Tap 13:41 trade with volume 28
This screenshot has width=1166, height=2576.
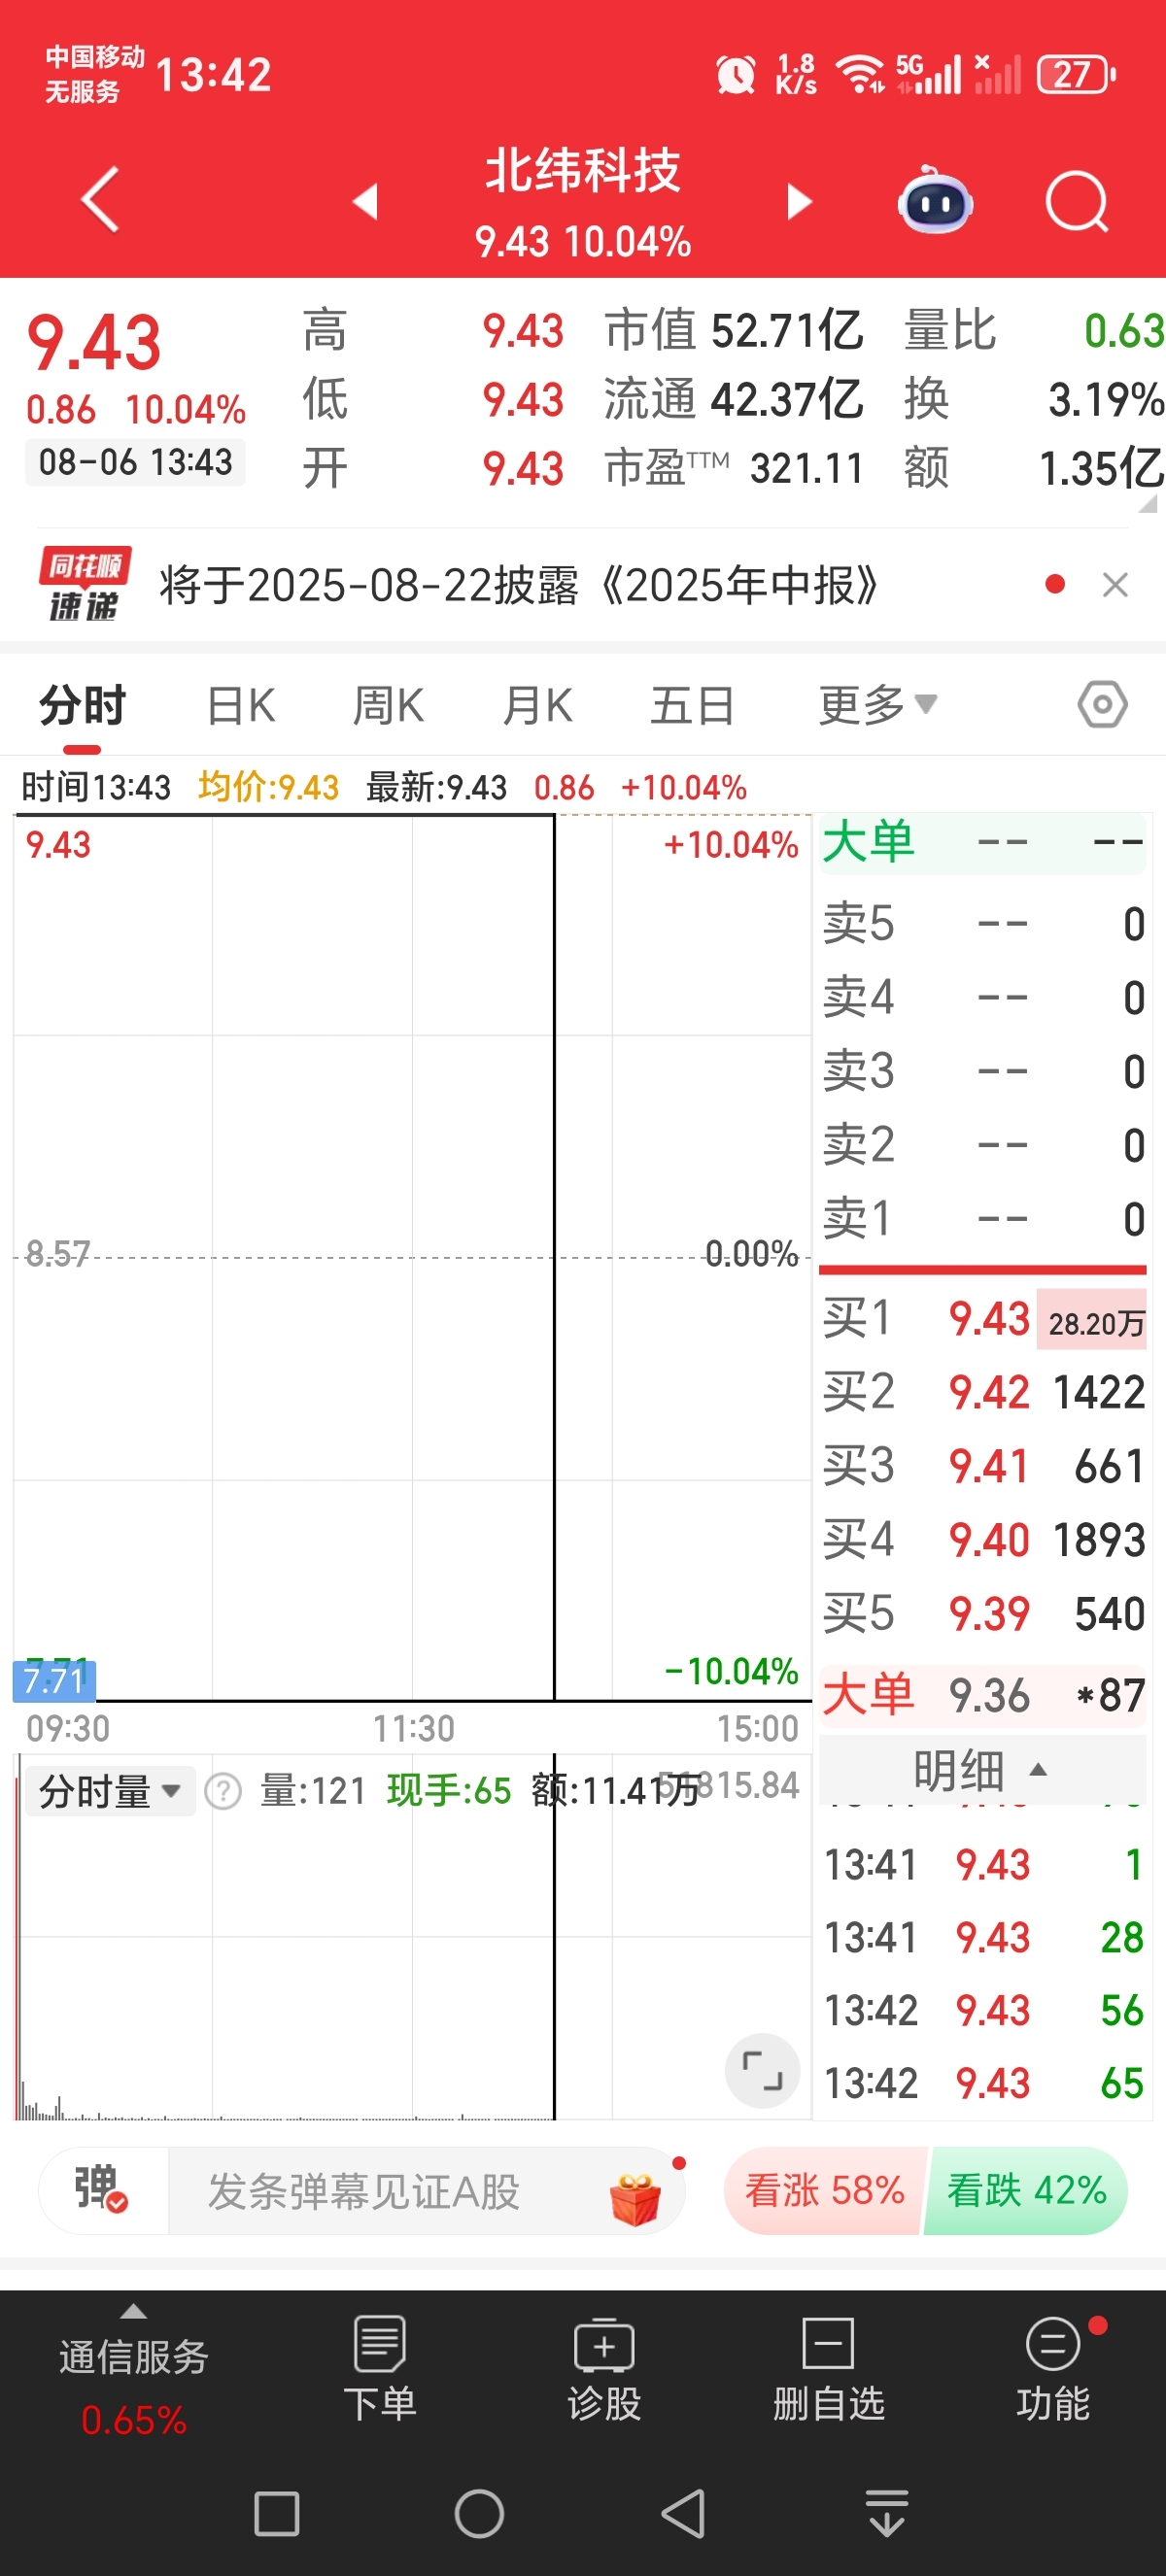pyautogui.click(x=983, y=1938)
